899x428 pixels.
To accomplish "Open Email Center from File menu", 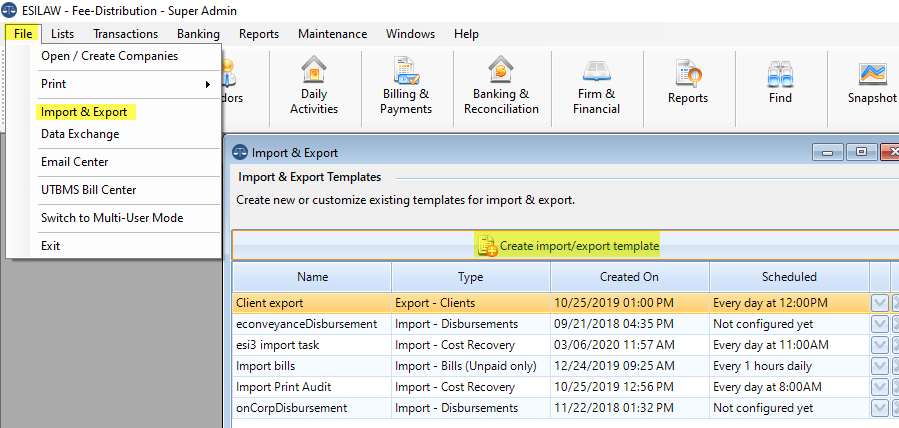I will [75, 162].
